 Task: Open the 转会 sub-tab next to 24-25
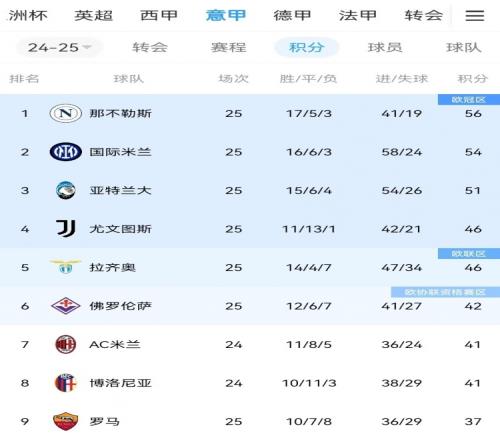point(150,47)
